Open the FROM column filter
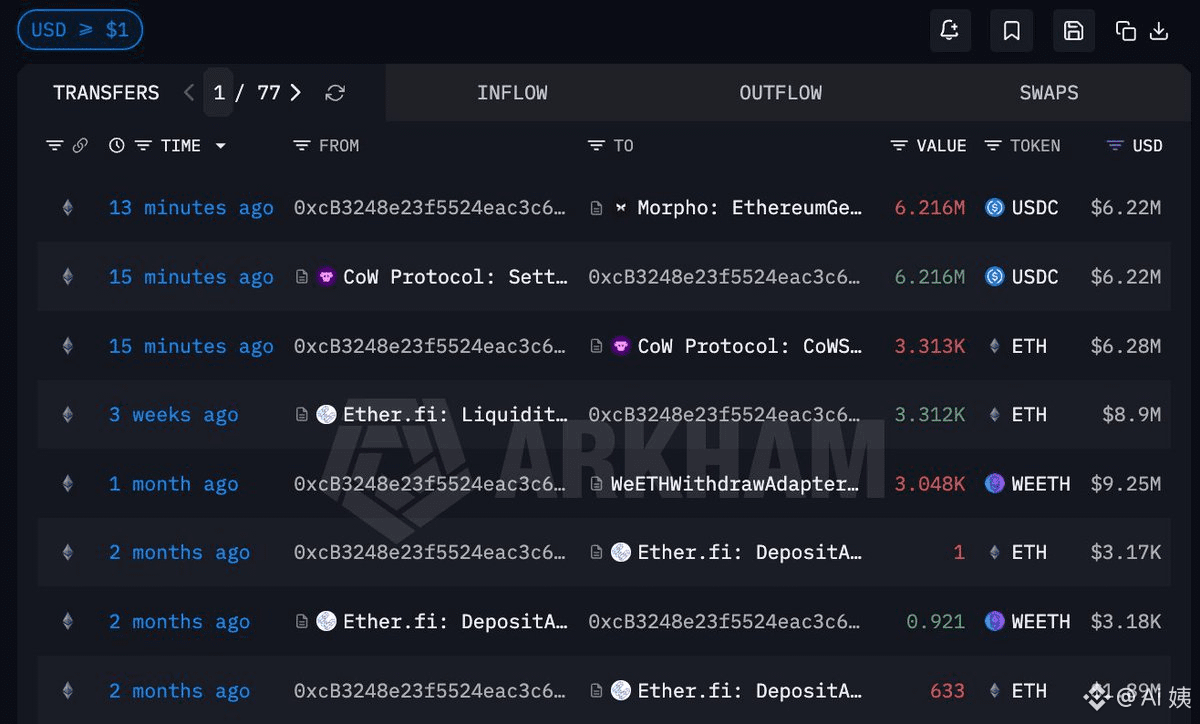 [301, 146]
